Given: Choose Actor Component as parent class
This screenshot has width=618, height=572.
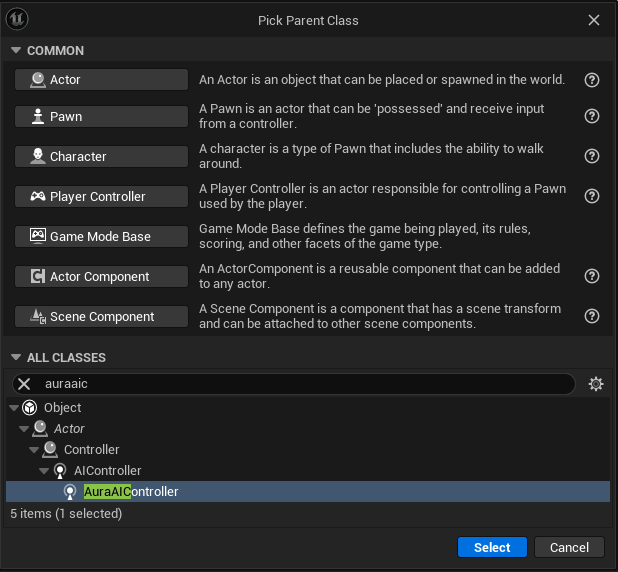Looking at the screenshot, I should [101, 276].
